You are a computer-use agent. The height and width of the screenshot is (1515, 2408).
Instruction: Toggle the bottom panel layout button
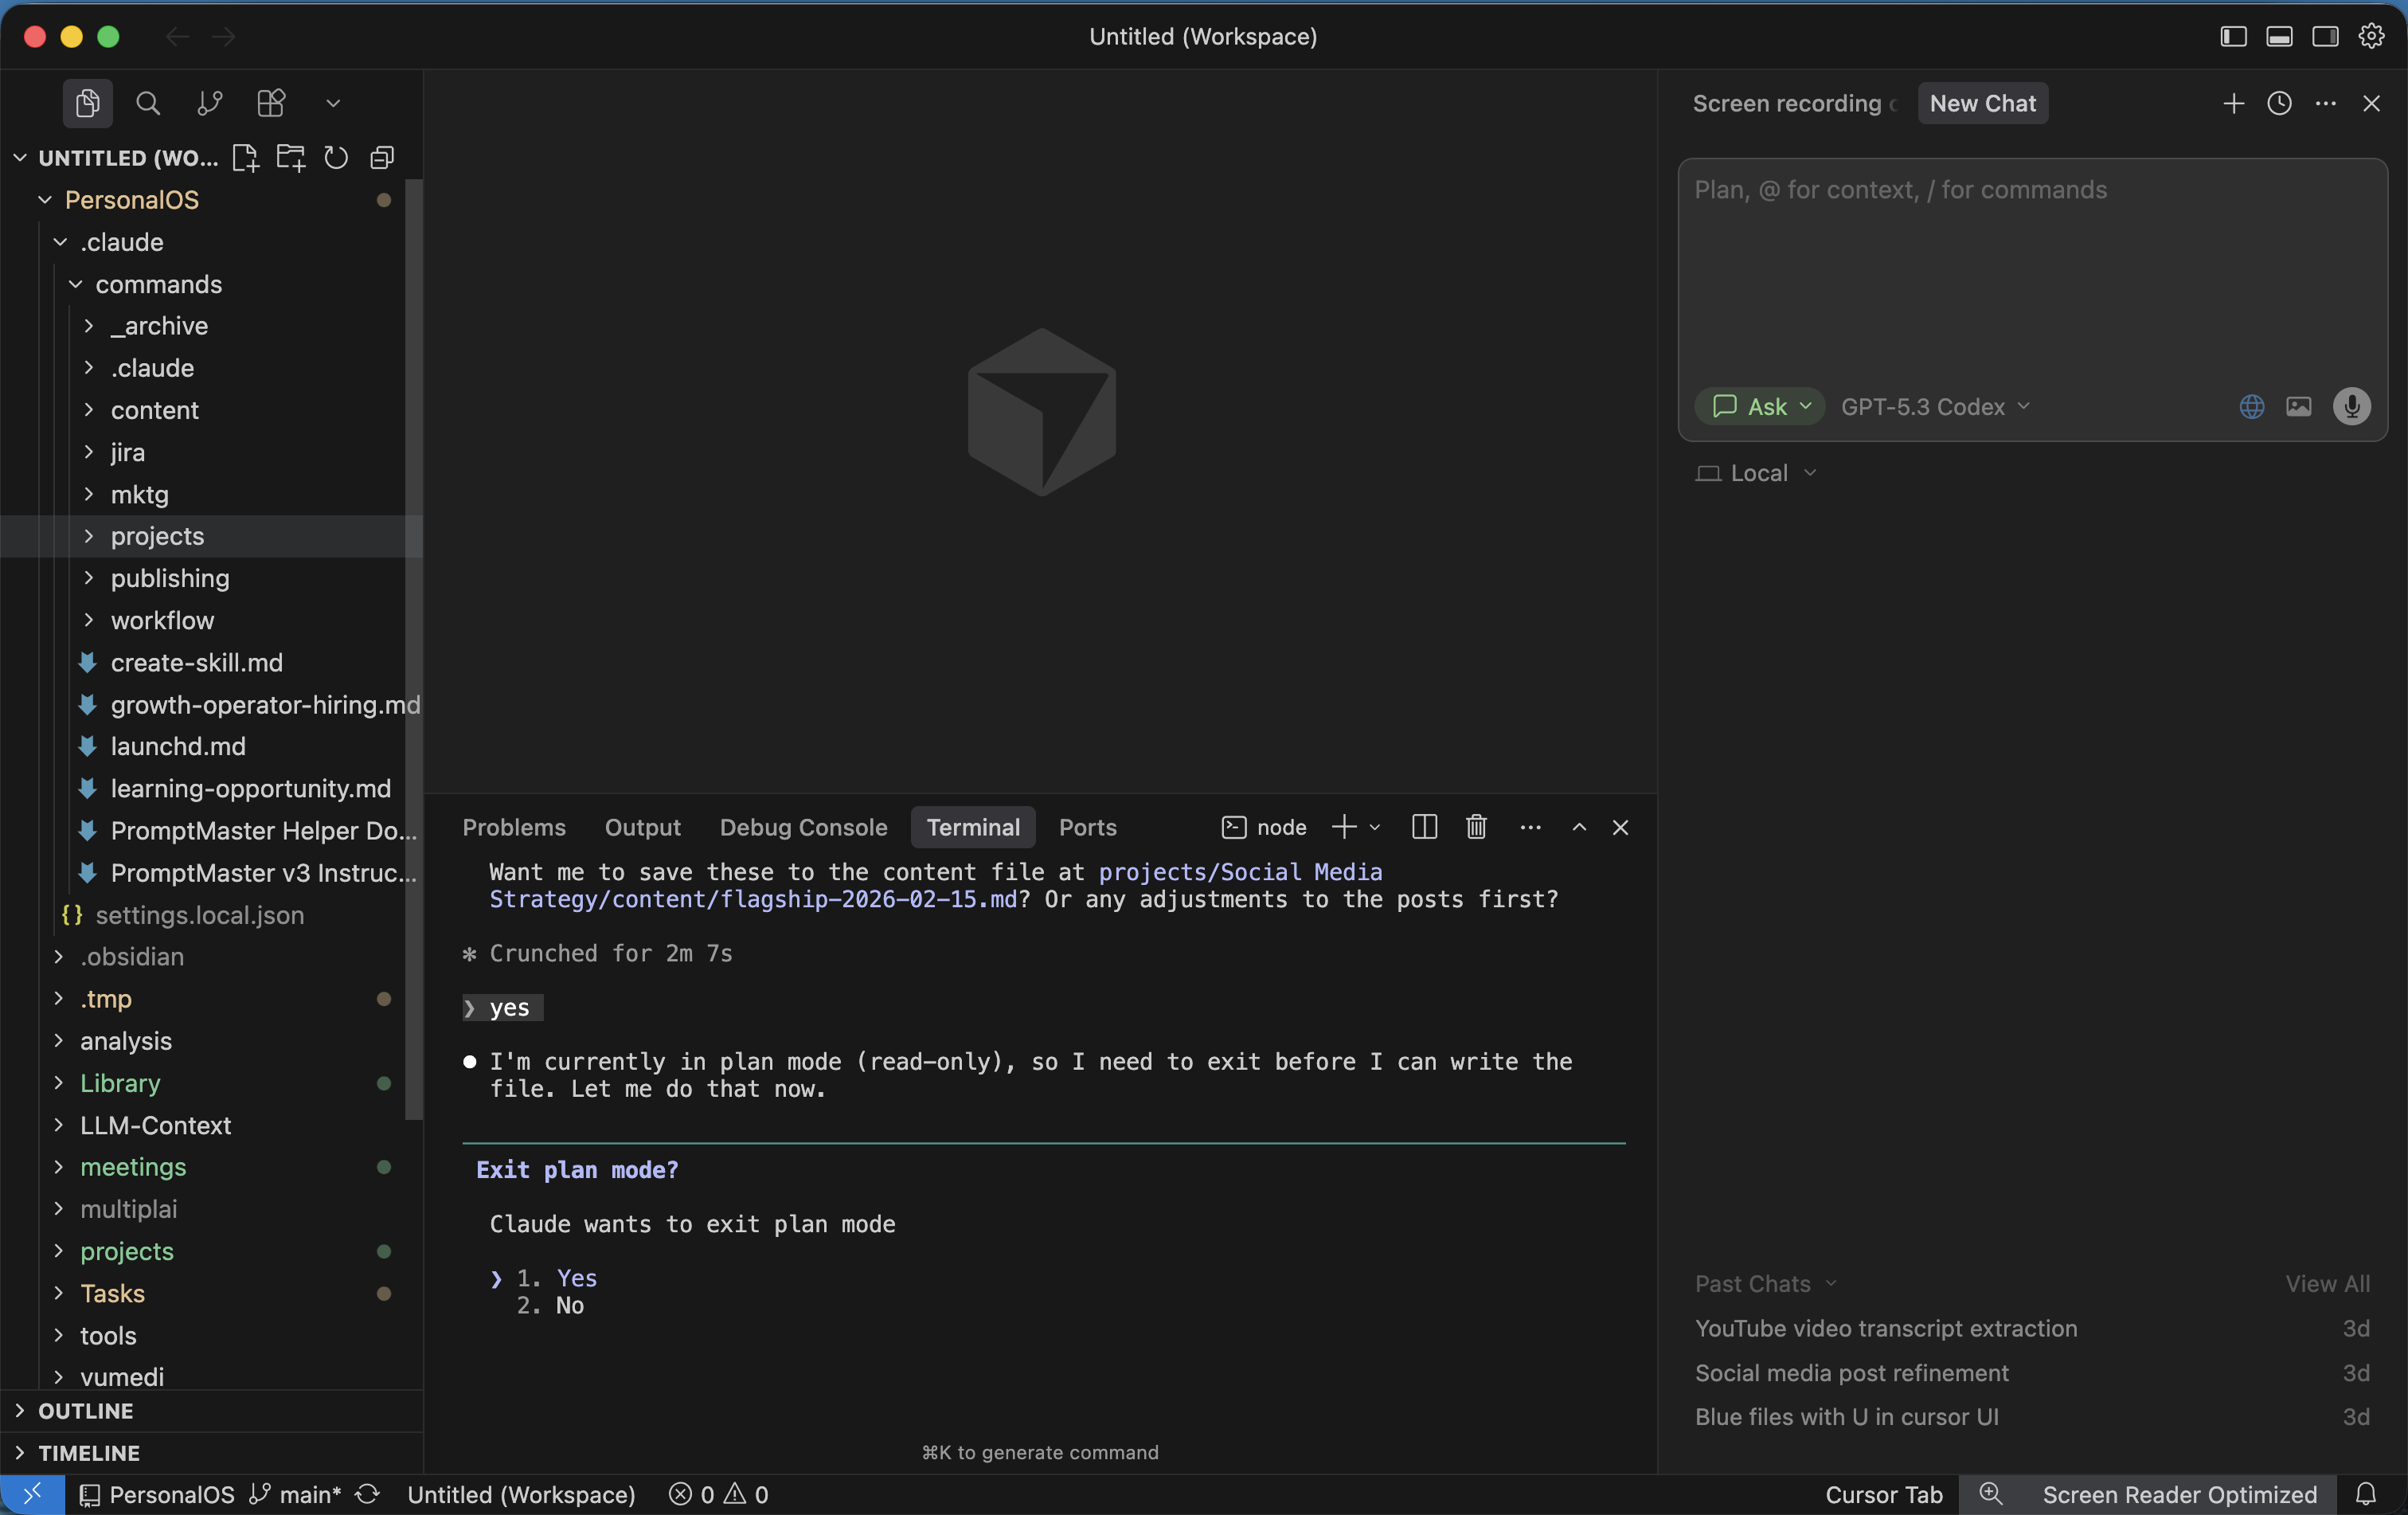point(2279,37)
